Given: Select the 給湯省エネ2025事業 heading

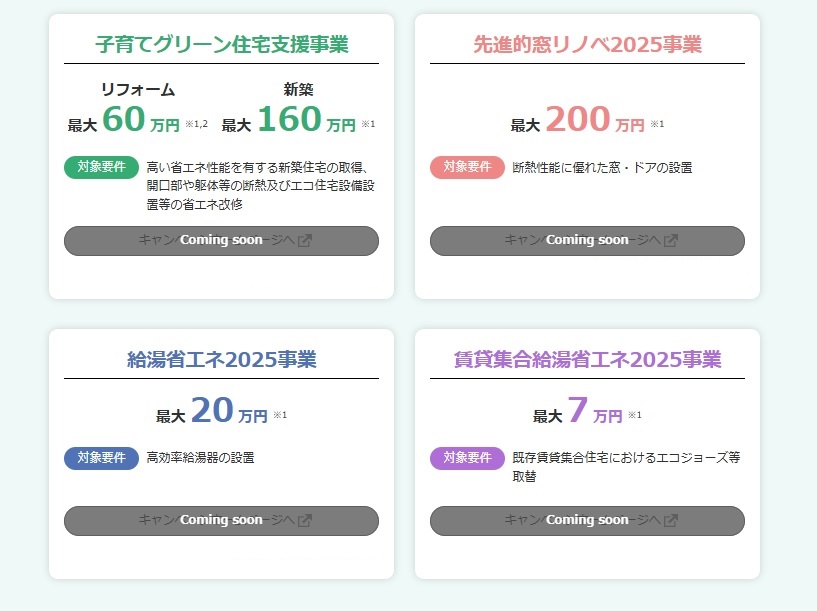Looking at the screenshot, I should click(221, 359).
